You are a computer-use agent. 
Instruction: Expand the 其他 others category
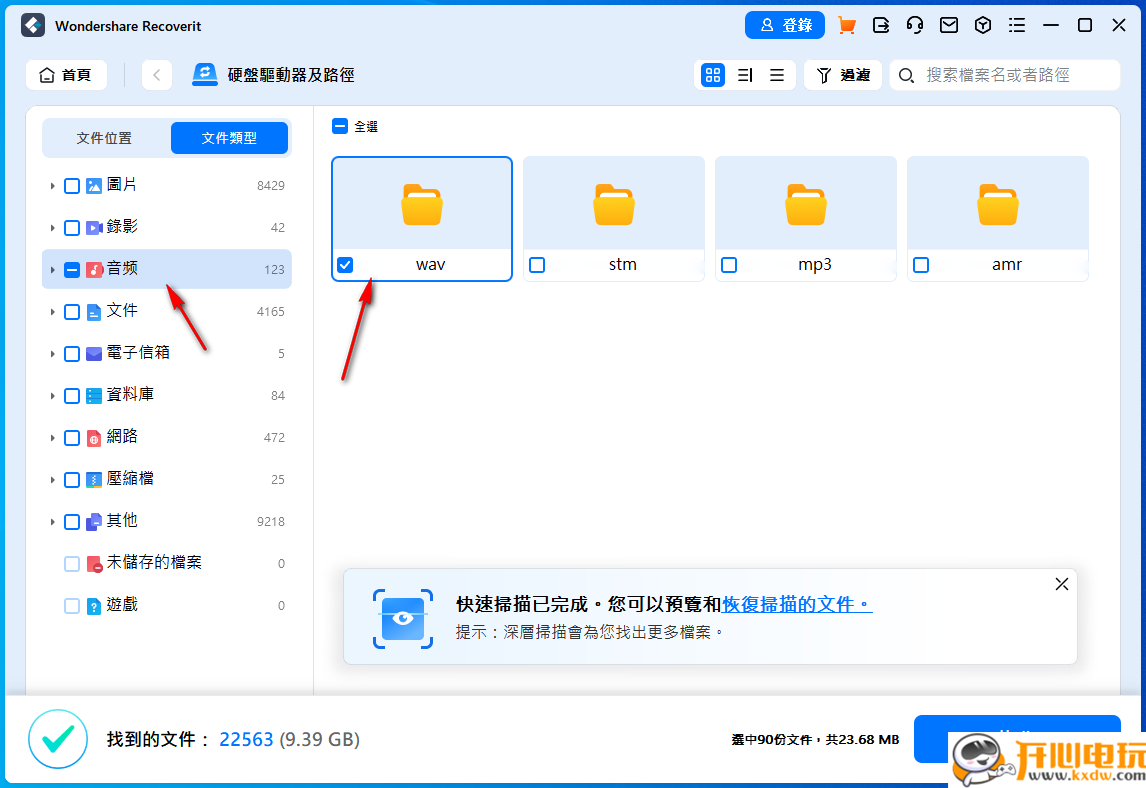pos(52,520)
